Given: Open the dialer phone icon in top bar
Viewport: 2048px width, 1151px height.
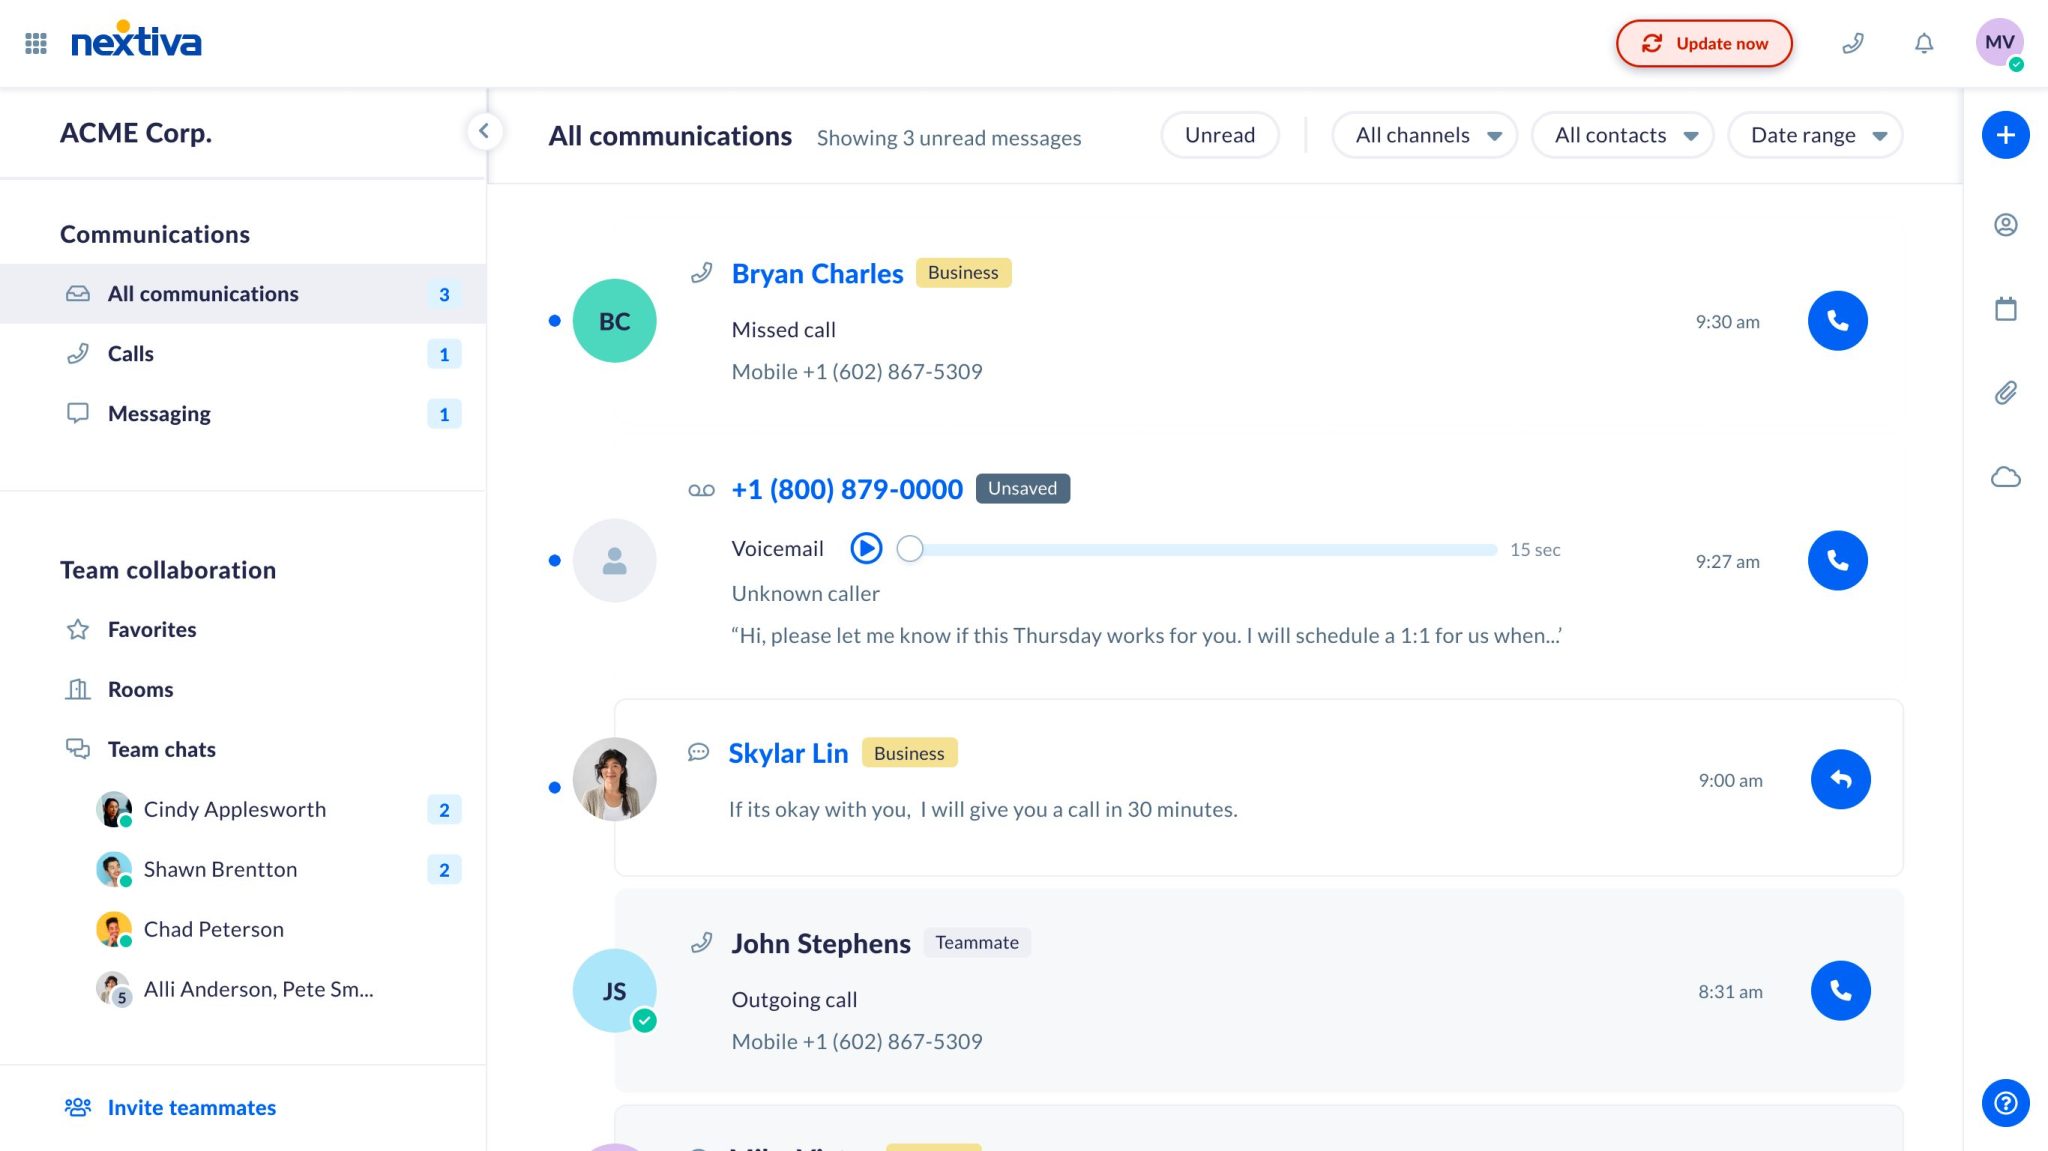Looking at the screenshot, I should 1854,43.
